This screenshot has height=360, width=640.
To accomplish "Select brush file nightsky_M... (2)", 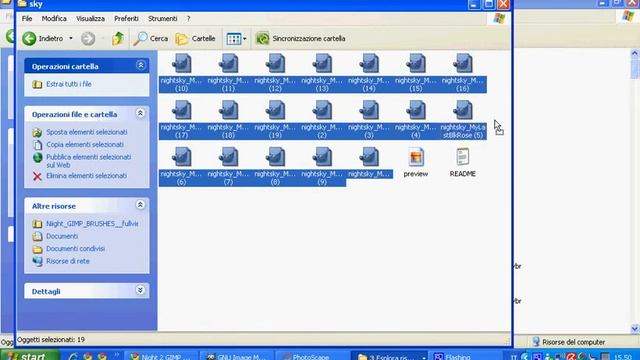I will pos(322,120).
